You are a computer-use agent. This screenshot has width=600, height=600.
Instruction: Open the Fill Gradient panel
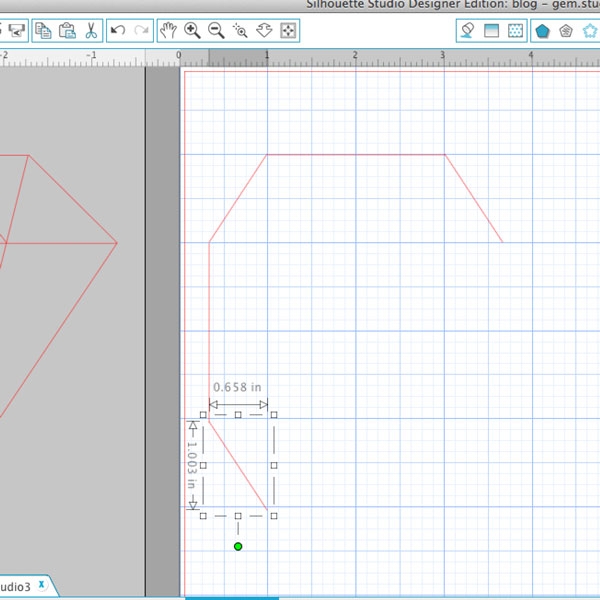tap(492, 31)
